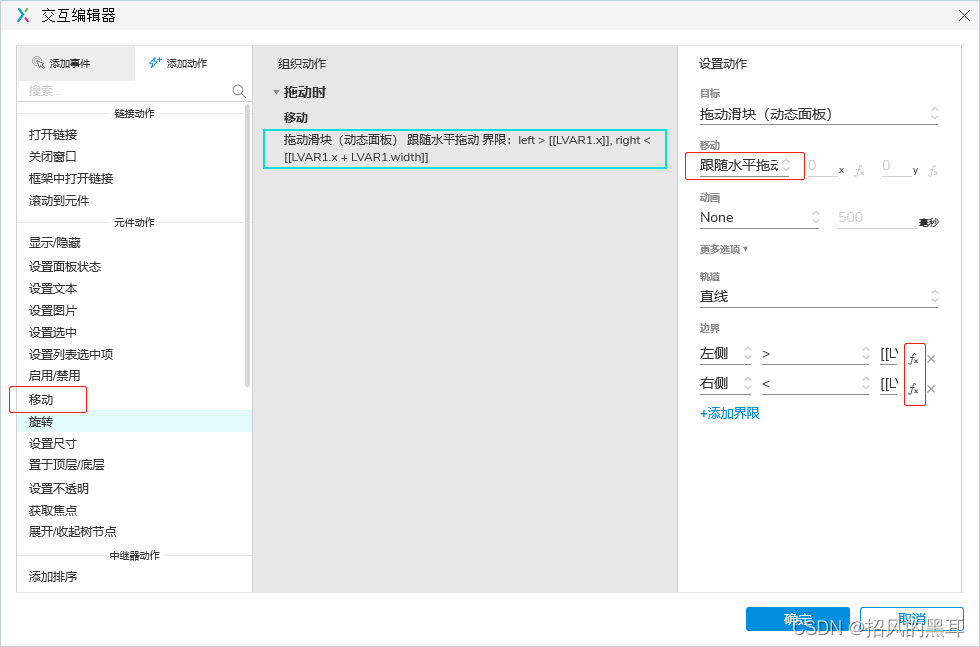This screenshot has width=980, height=647.
Task: Open the < comparison operator dropdown
Action: point(816,384)
